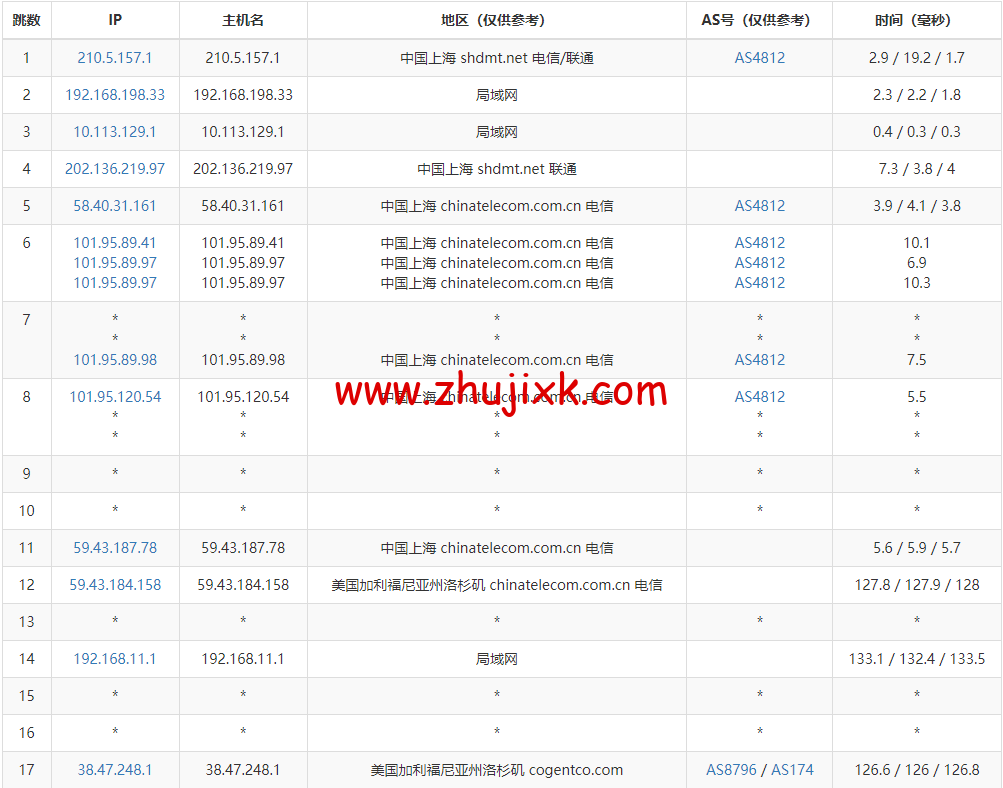1003x788 pixels.
Task: Open IP column link 101.95.89.41
Action: coord(115,243)
